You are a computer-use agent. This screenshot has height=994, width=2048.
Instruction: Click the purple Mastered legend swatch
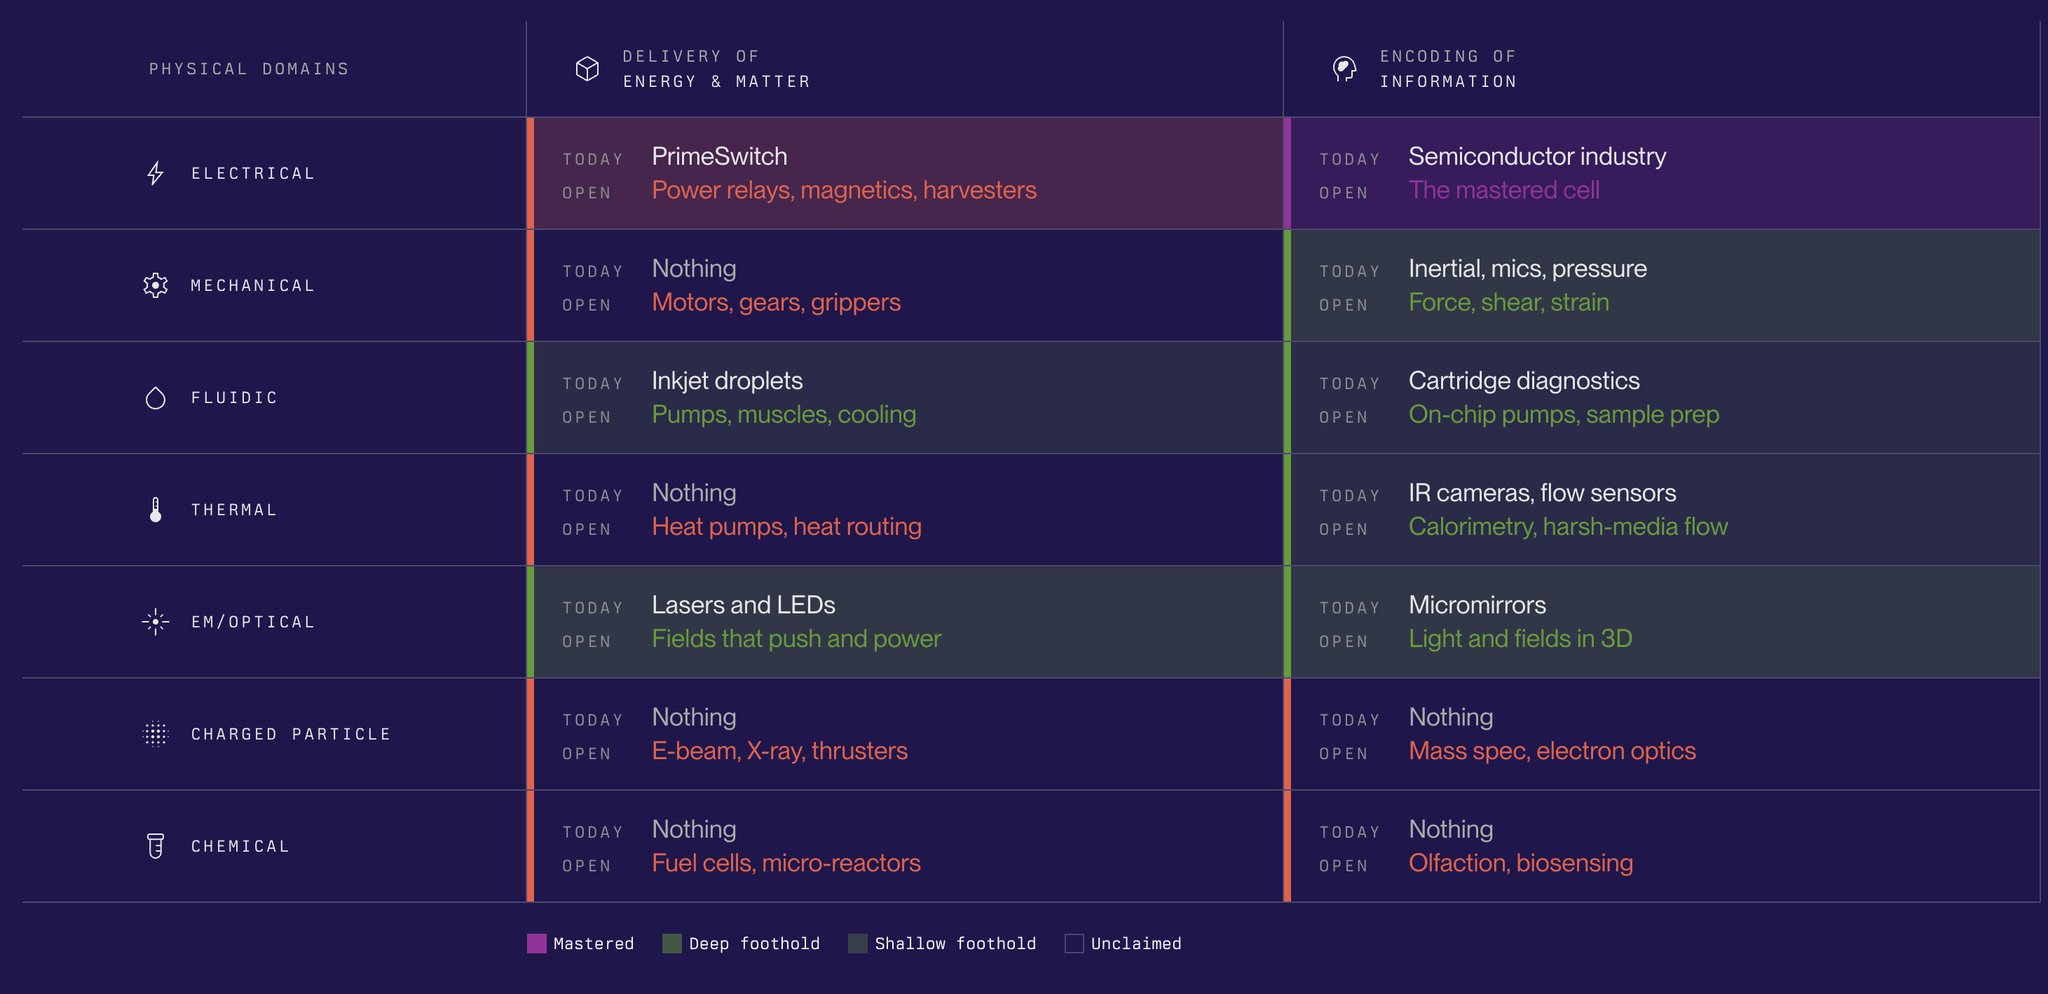[537, 943]
